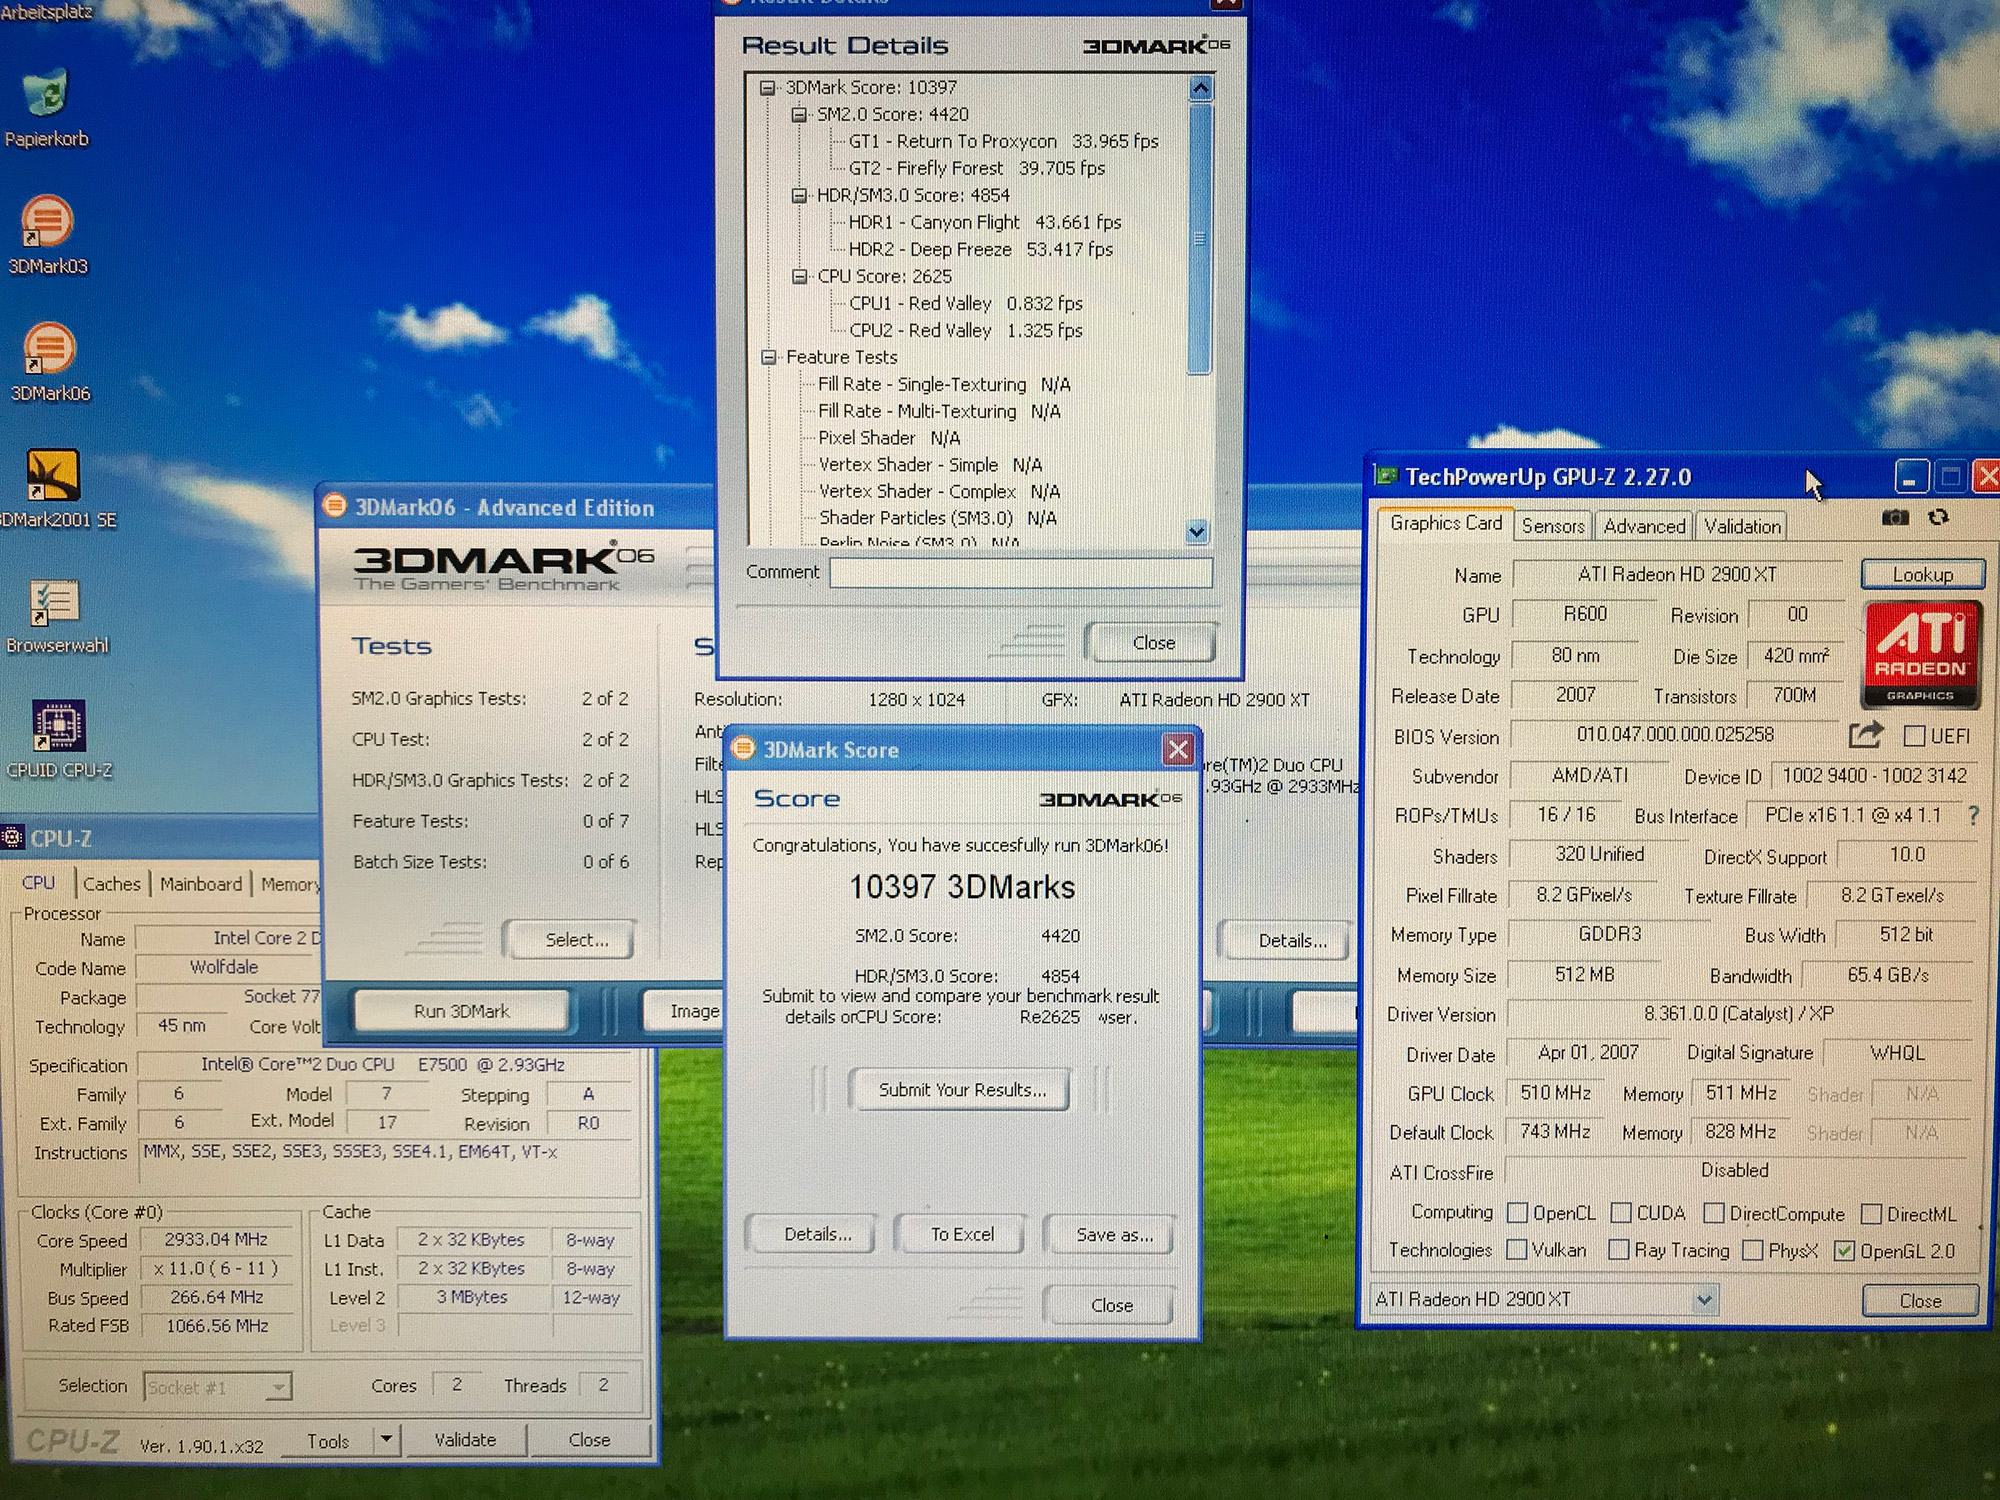2000x1500 pixels.
Task: Click the 3DMark Score dialog title icon
Action: click(x=743, y=748)
